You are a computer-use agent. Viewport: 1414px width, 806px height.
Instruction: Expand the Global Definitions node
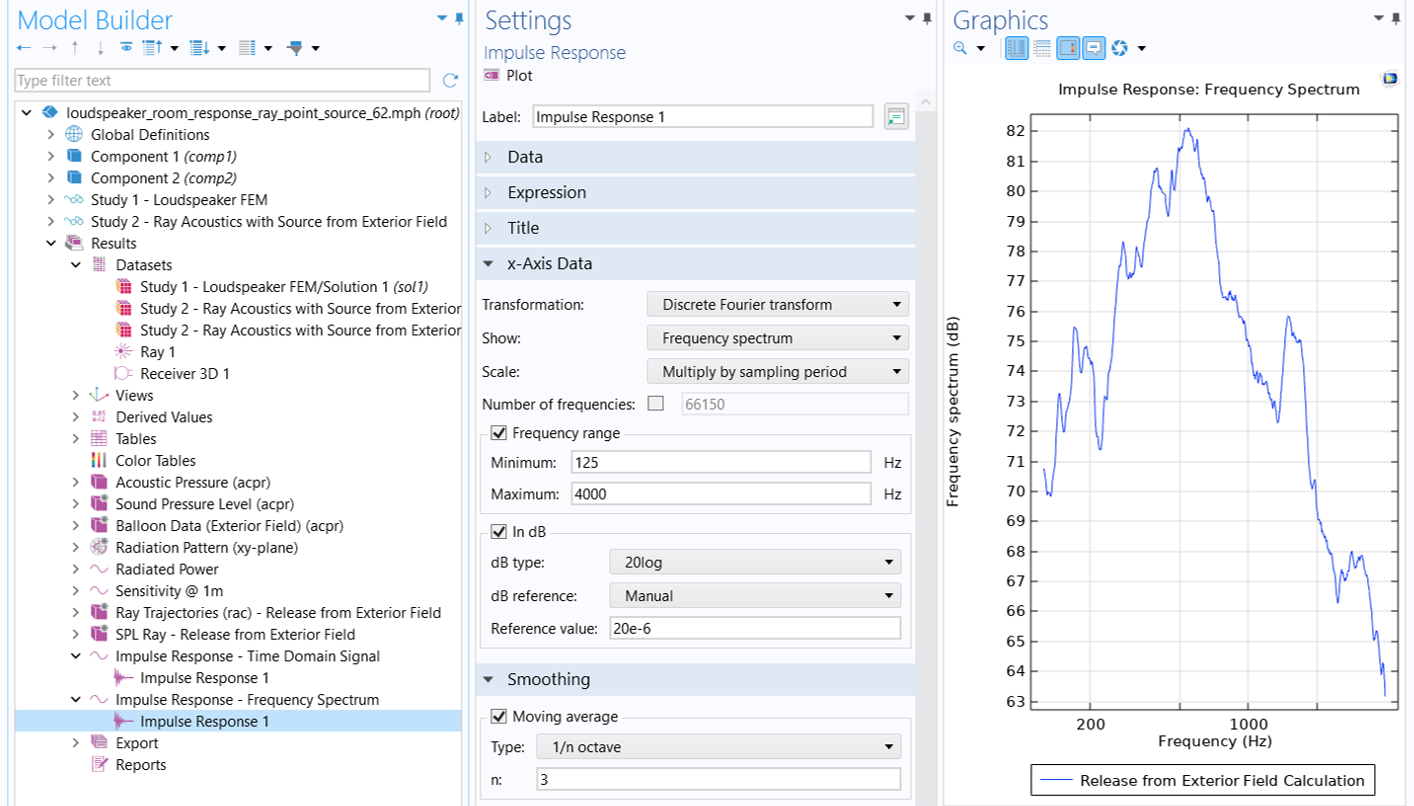(51, 135)
